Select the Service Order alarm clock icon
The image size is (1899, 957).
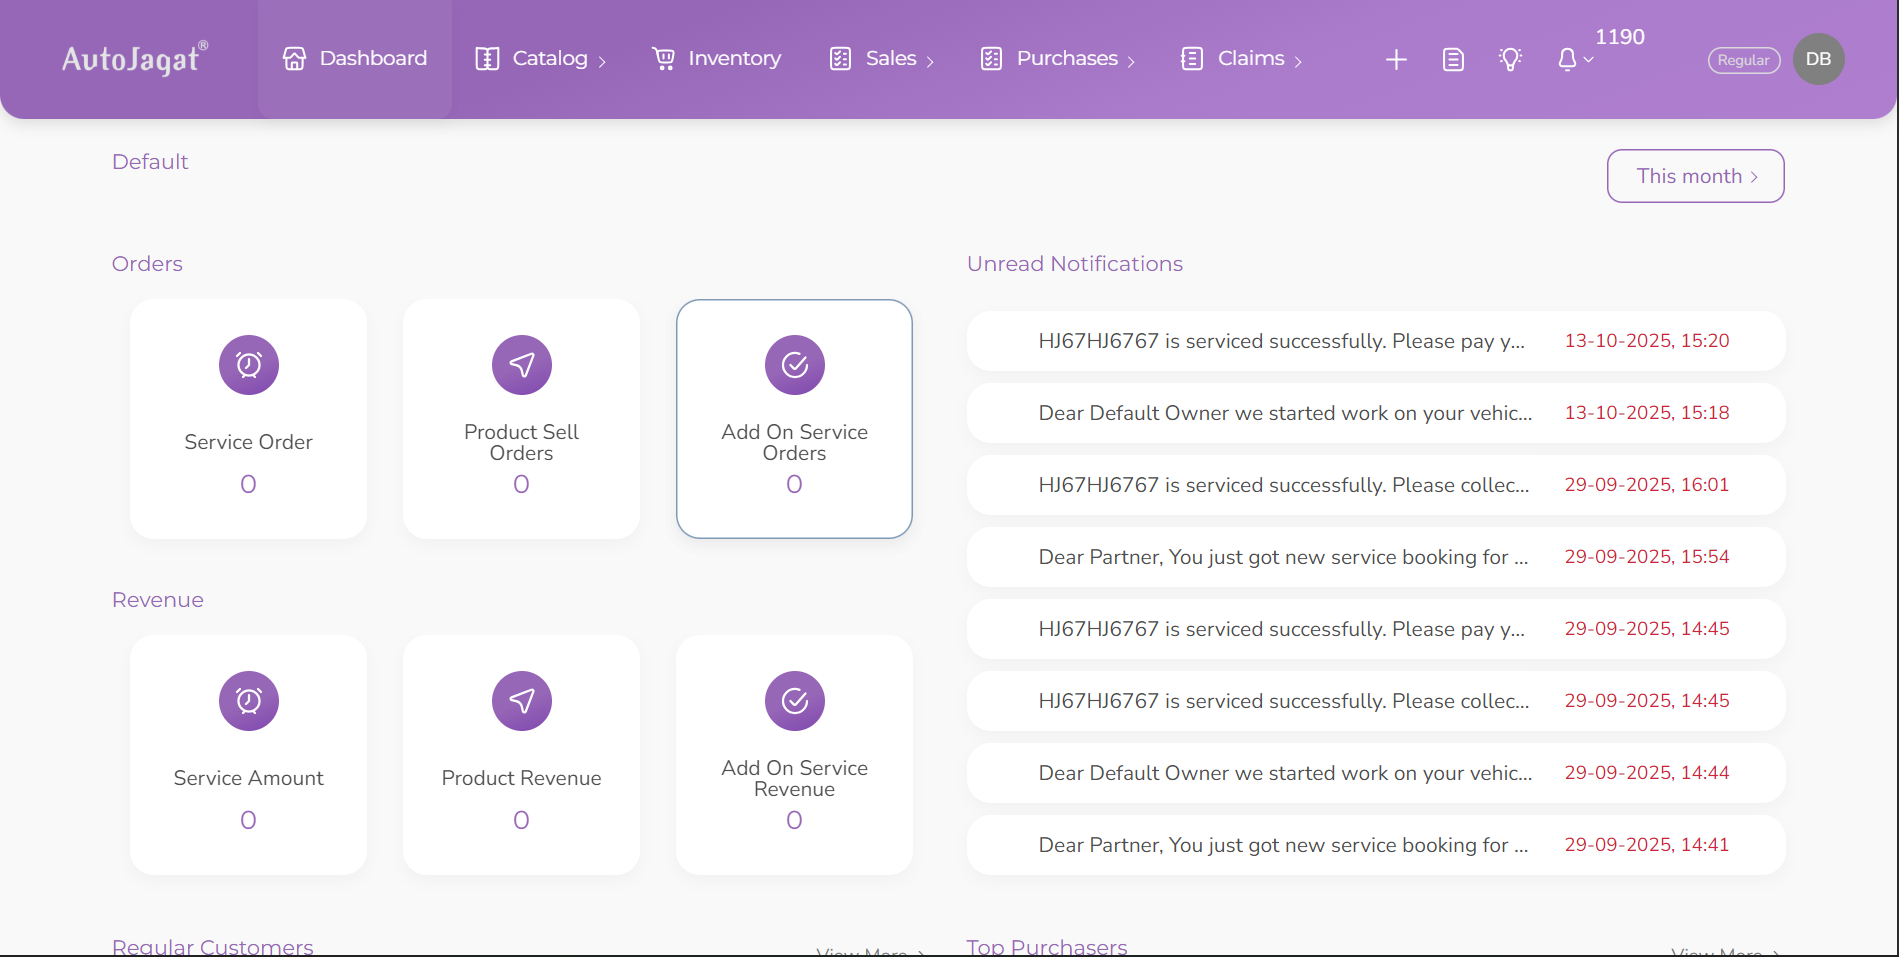(248, 365)
